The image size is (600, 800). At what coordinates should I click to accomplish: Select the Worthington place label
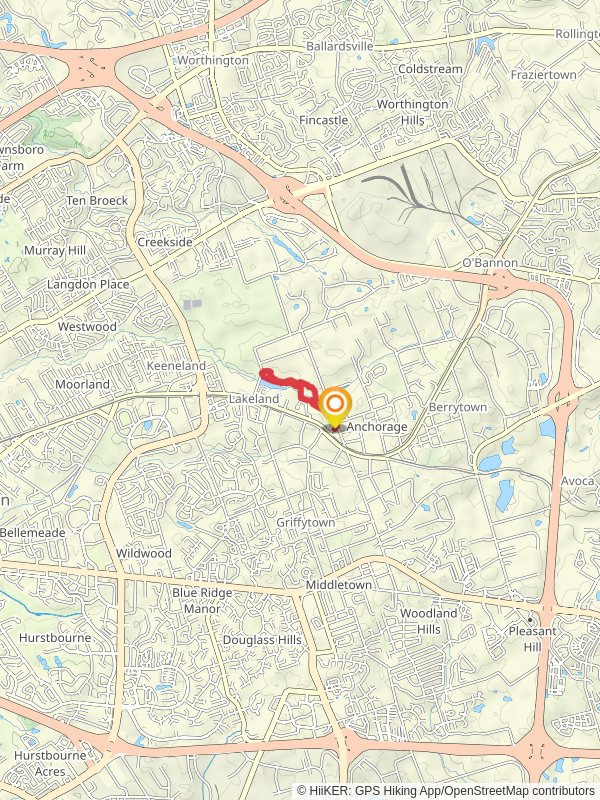click(x=213, y=60)
